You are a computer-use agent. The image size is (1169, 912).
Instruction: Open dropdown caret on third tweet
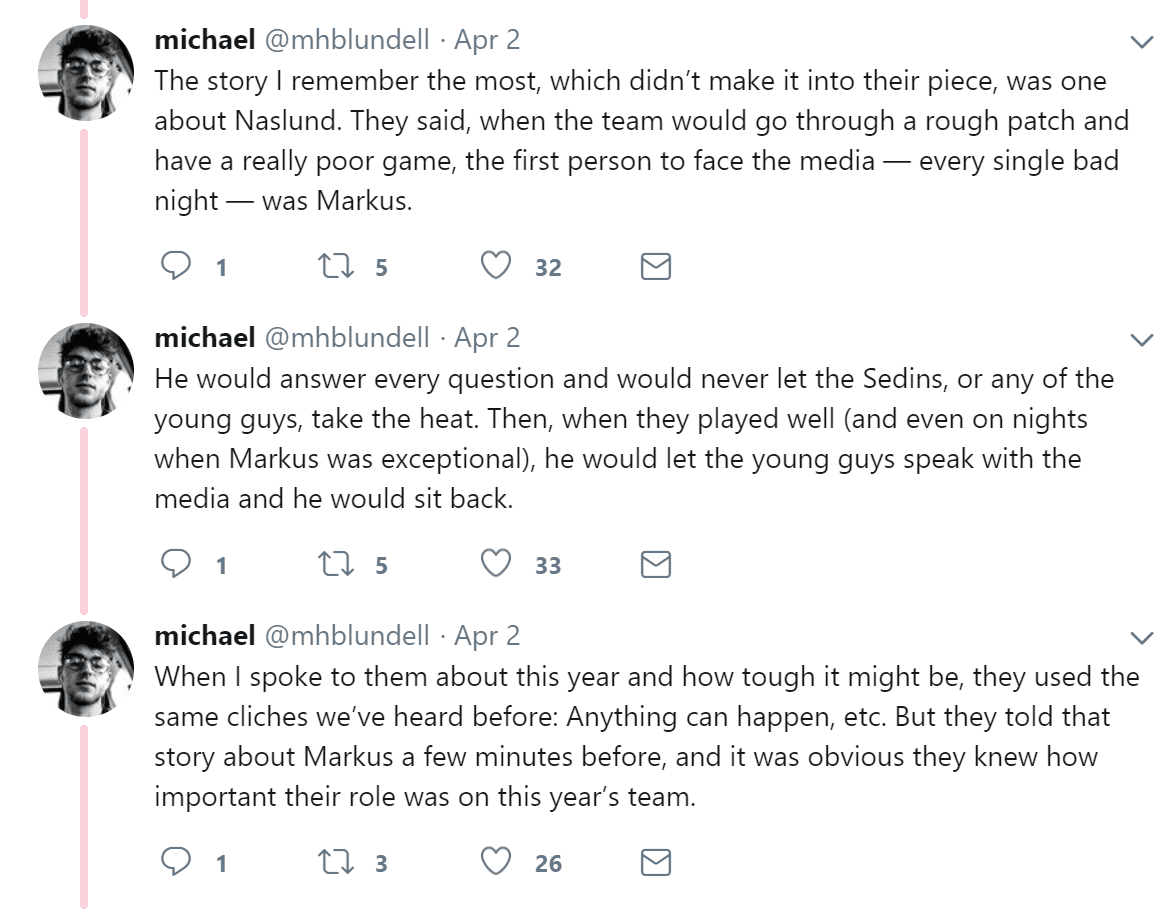(1140, 637)
